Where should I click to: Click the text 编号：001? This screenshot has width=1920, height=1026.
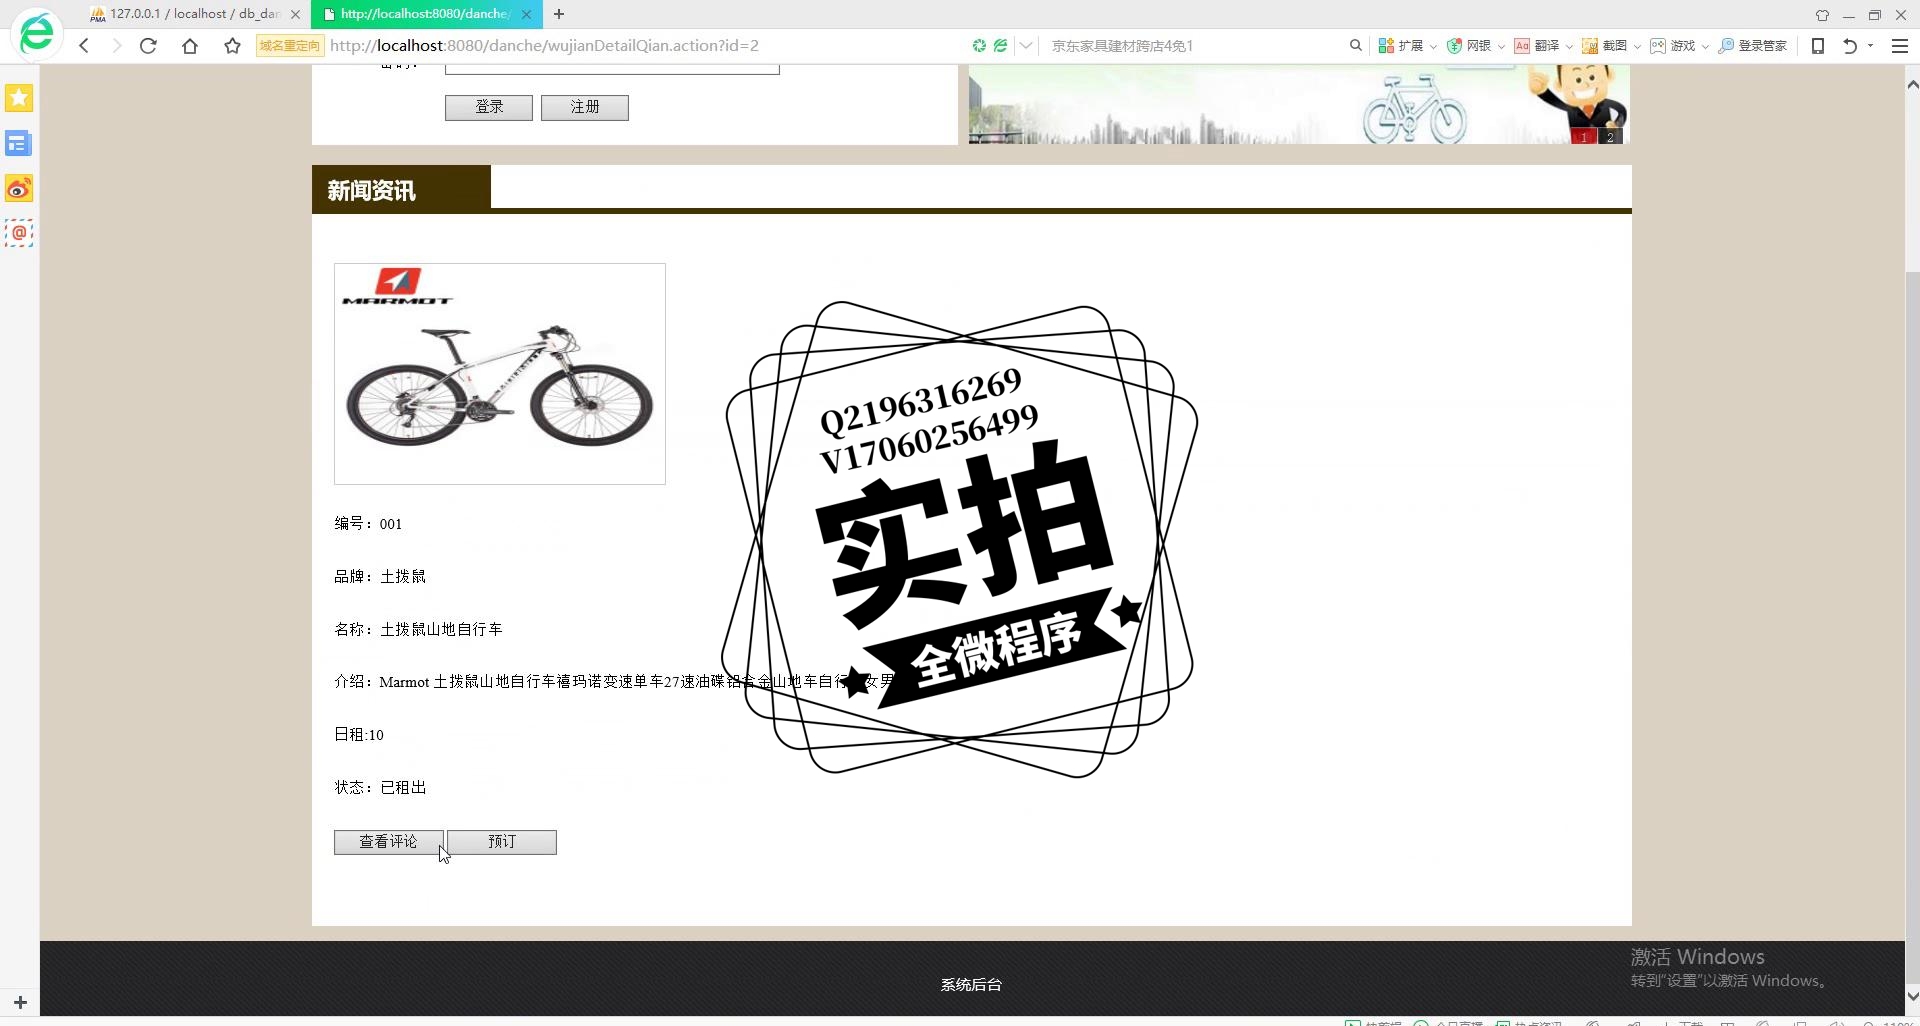click(368, 524)
